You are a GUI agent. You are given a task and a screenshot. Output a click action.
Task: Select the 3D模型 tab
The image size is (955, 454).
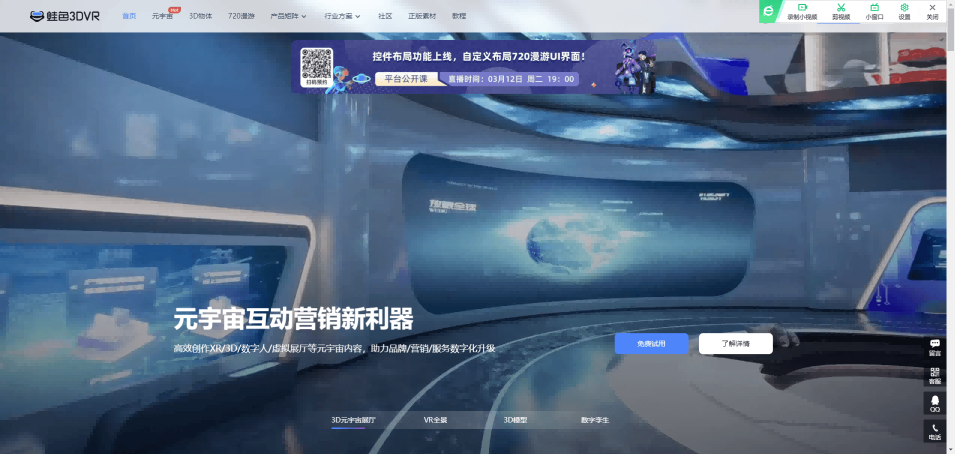pos(515,420)
